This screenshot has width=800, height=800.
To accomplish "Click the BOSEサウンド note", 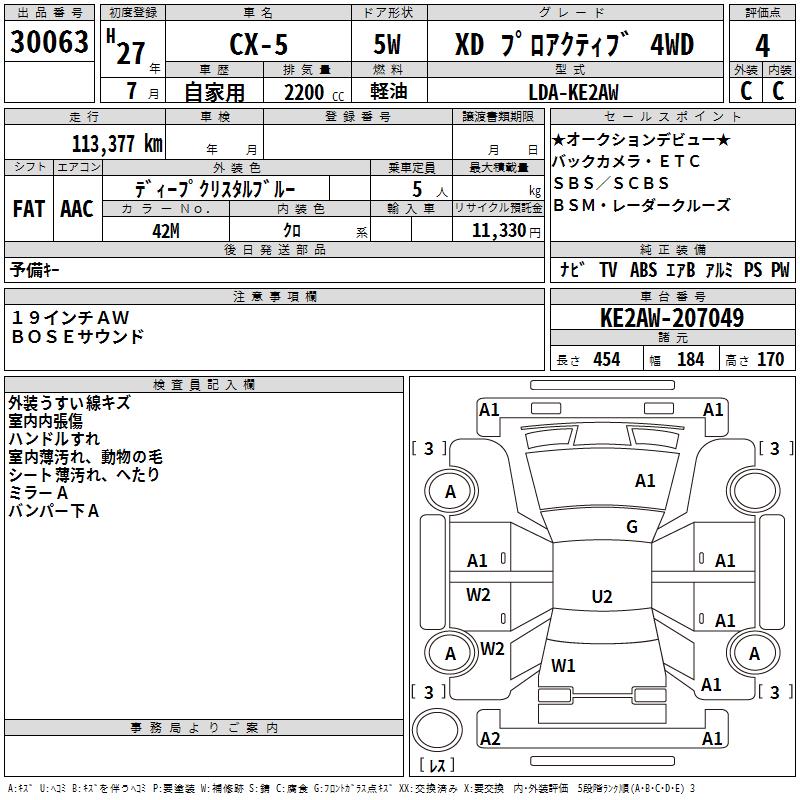I will click(x=78, y=336).
